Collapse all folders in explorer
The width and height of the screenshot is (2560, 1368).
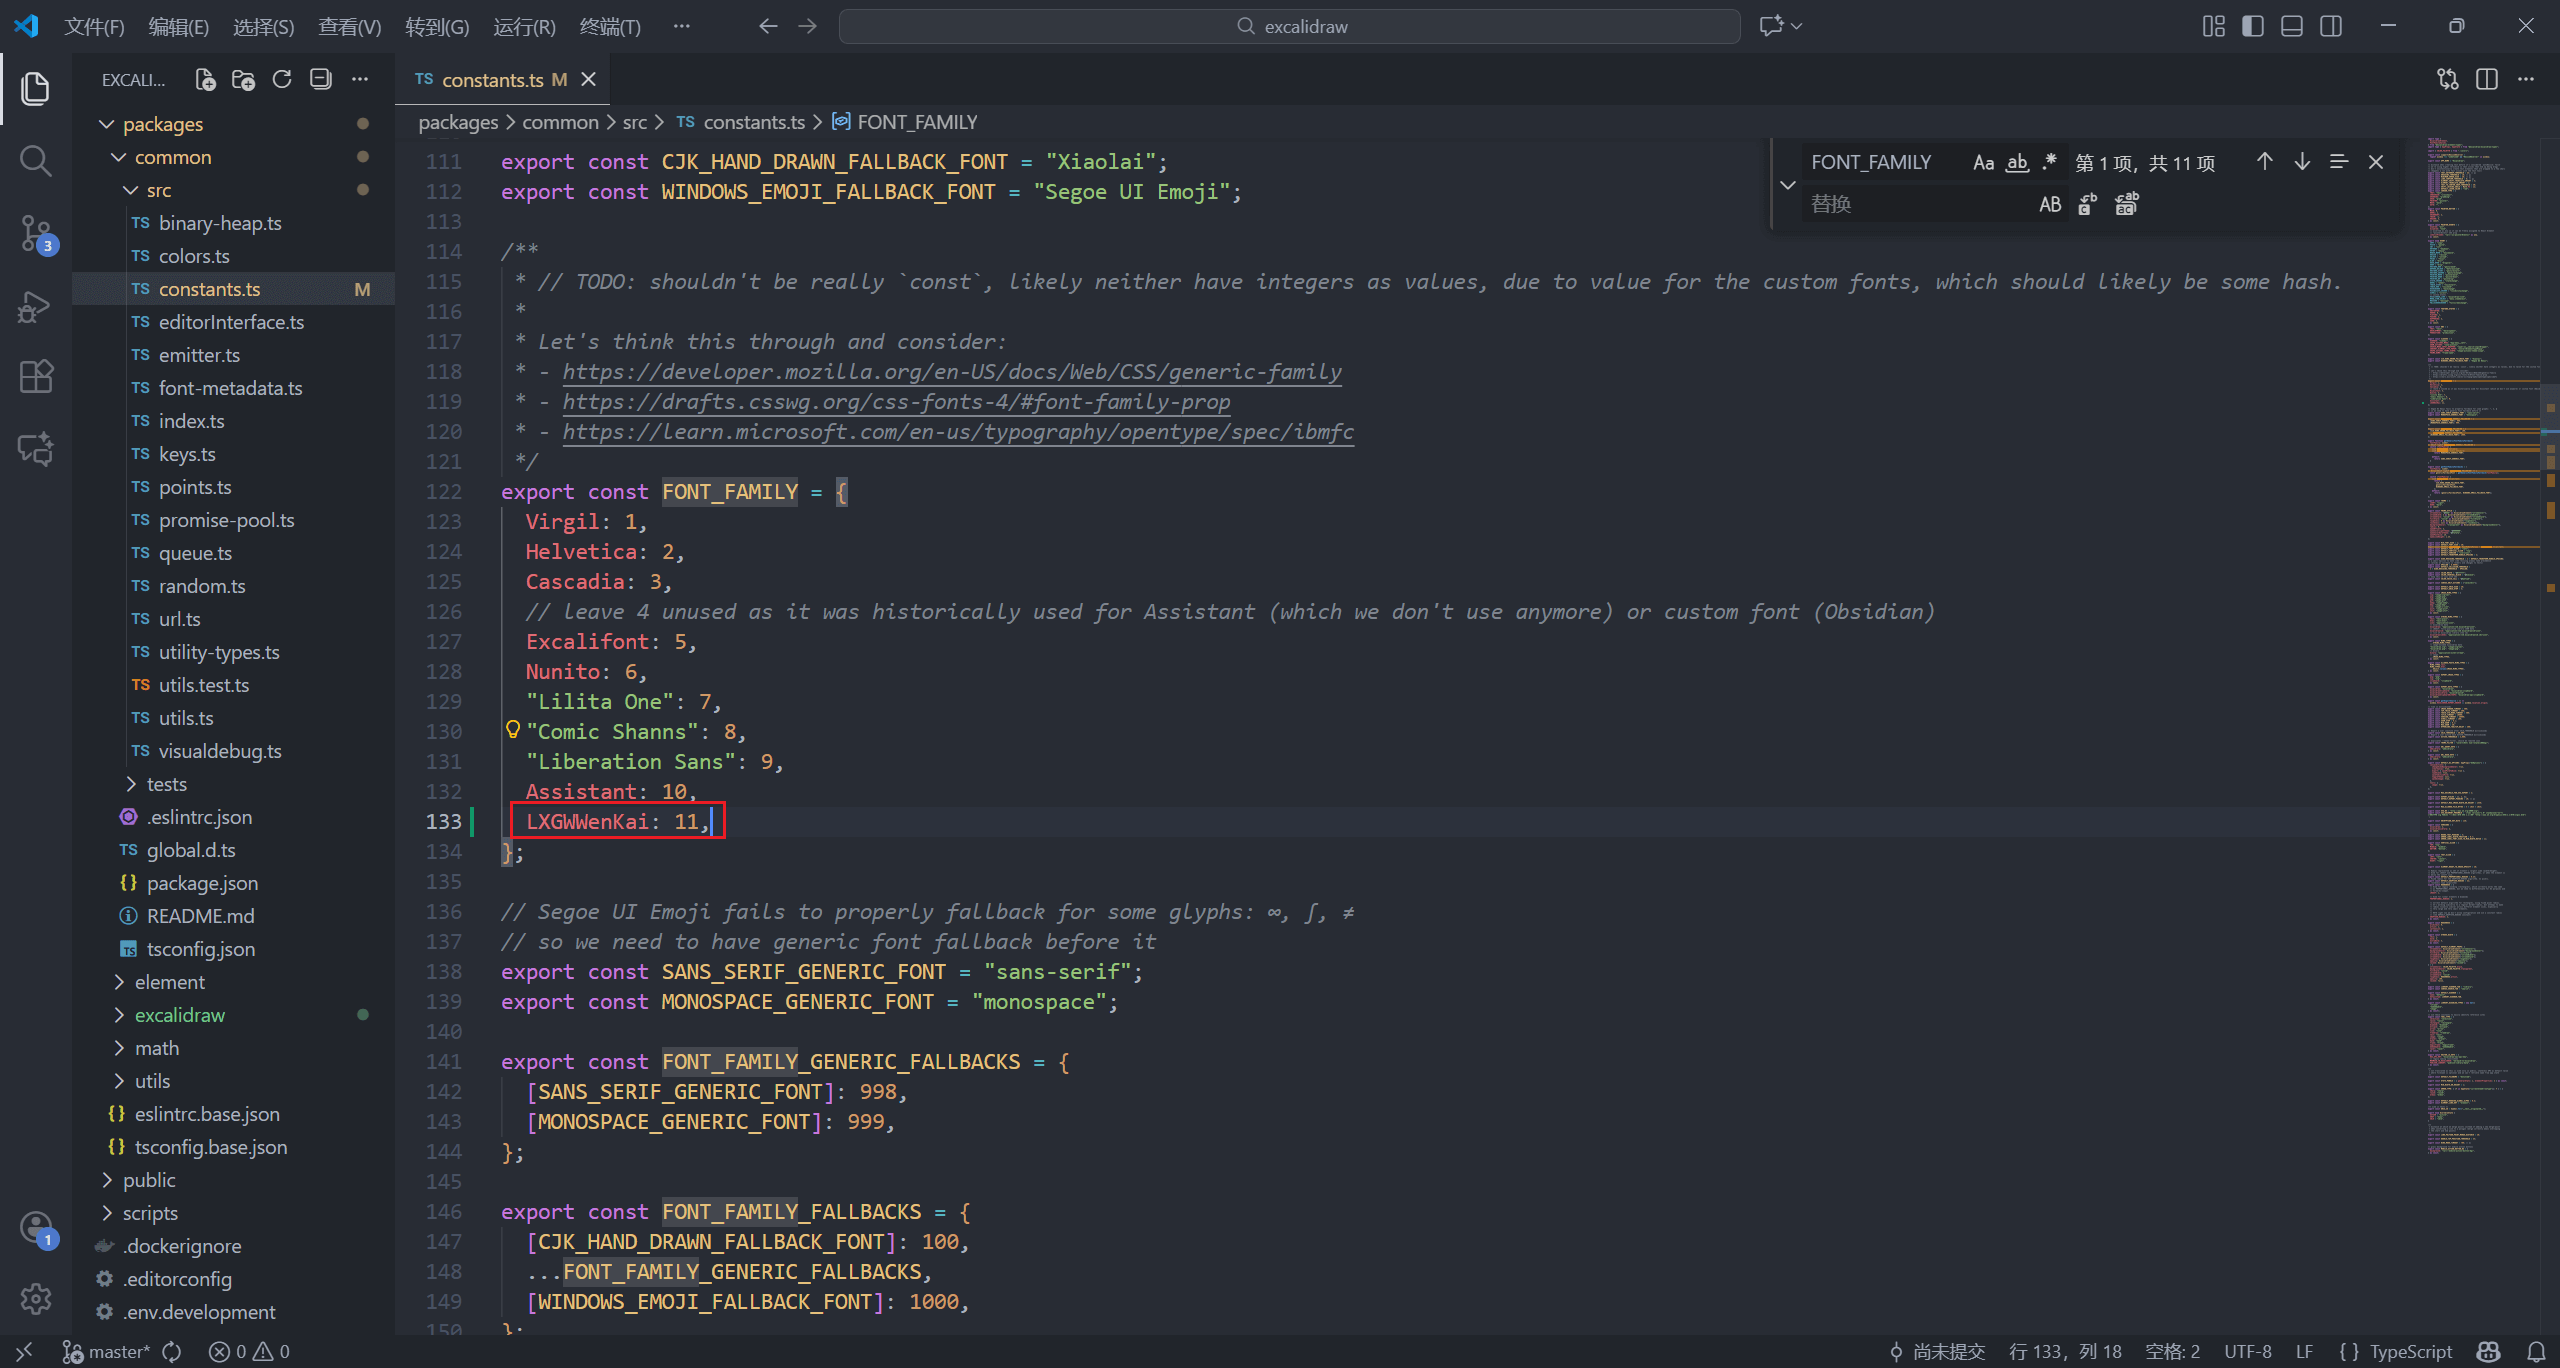(320, 80)
